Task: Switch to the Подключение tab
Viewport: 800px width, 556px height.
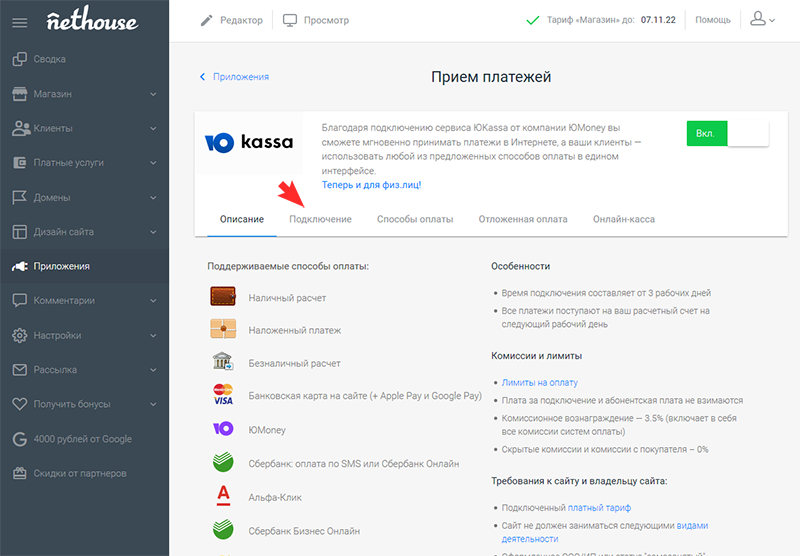Action: click(x=320, y=219)
